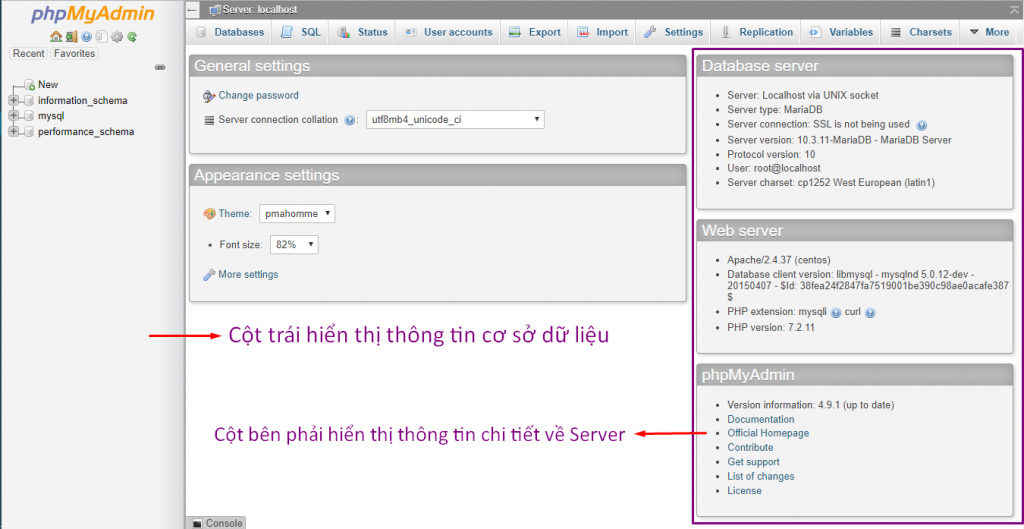
Task: Open help icon beside SSL is not being used
Action: [921, 125]
